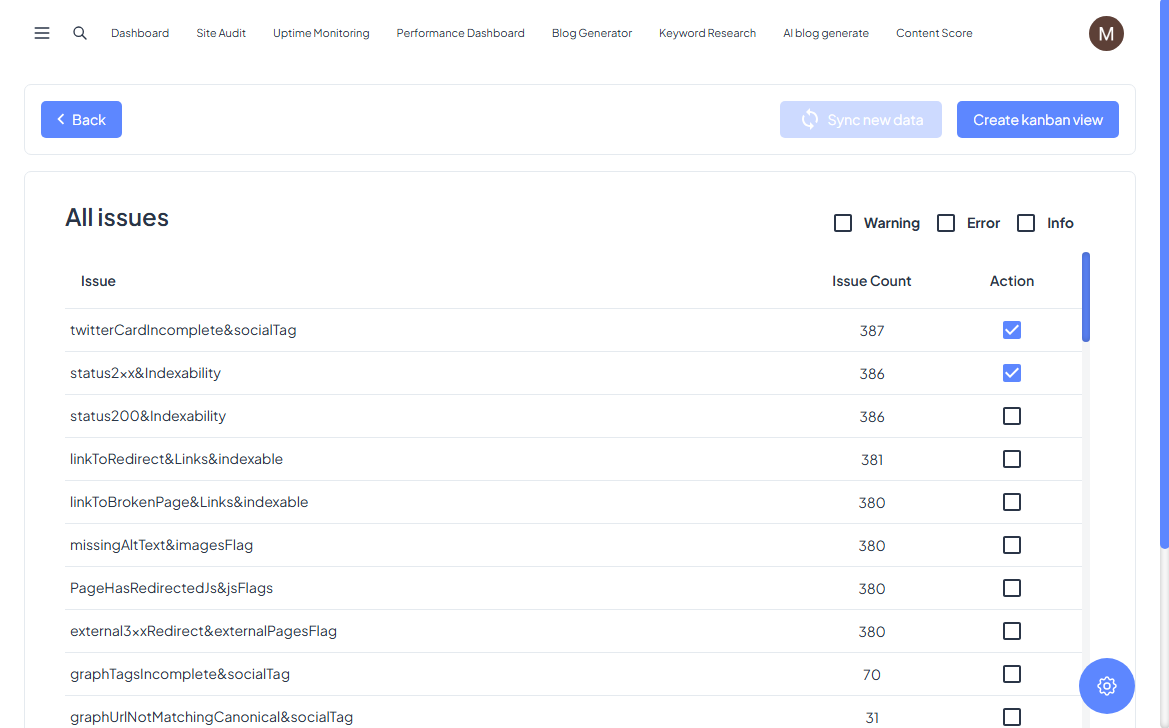The image size is (1169, 728).
Task: Enable the Error filter checkbox
Action: point(946,223)
